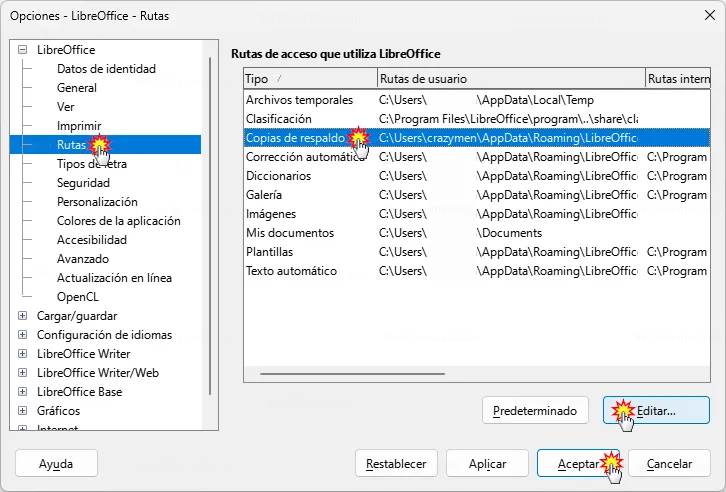Viewport: 726px width, 492px height.
Task: Click the Predeterminado button
Action: click(535, 411)
